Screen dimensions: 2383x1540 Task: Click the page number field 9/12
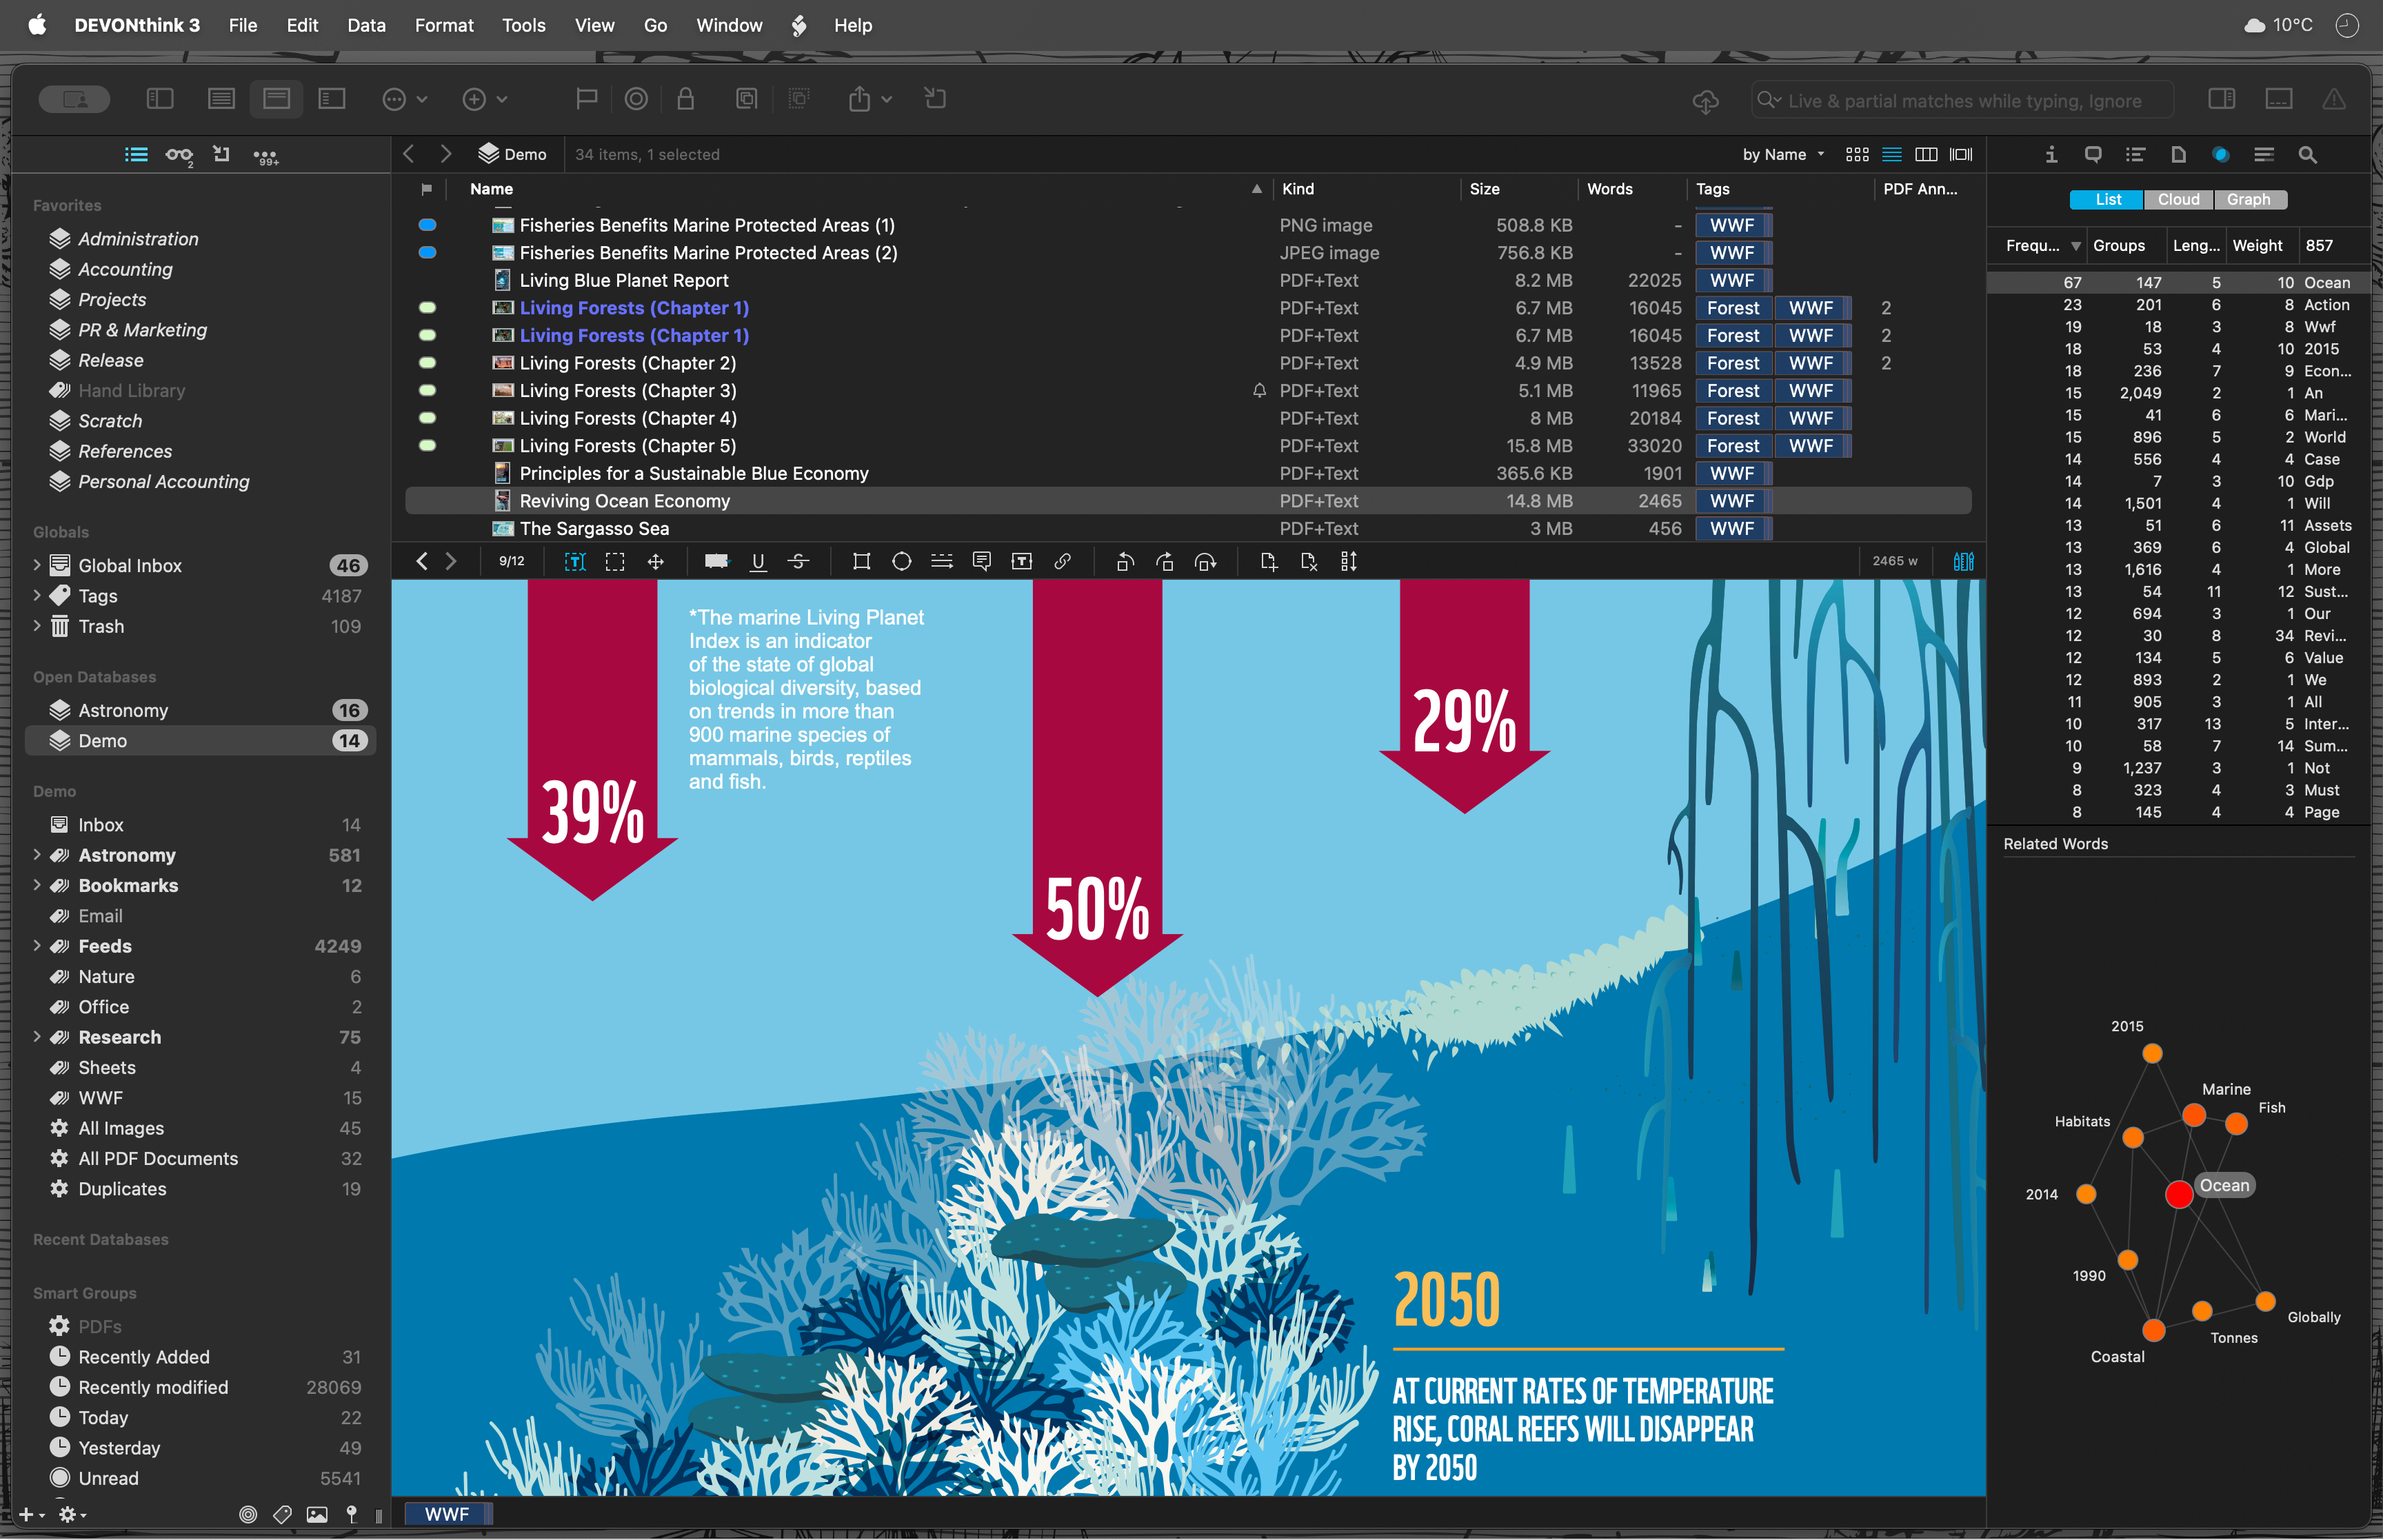[x=512, y=562]
